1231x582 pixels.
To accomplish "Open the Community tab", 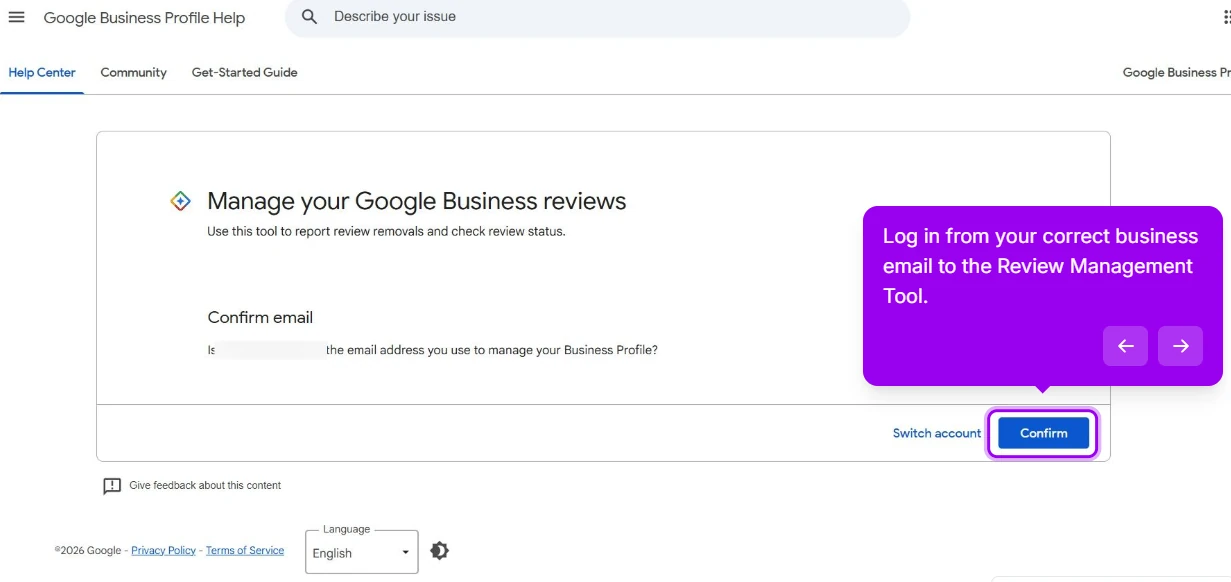I will point(134,73).
